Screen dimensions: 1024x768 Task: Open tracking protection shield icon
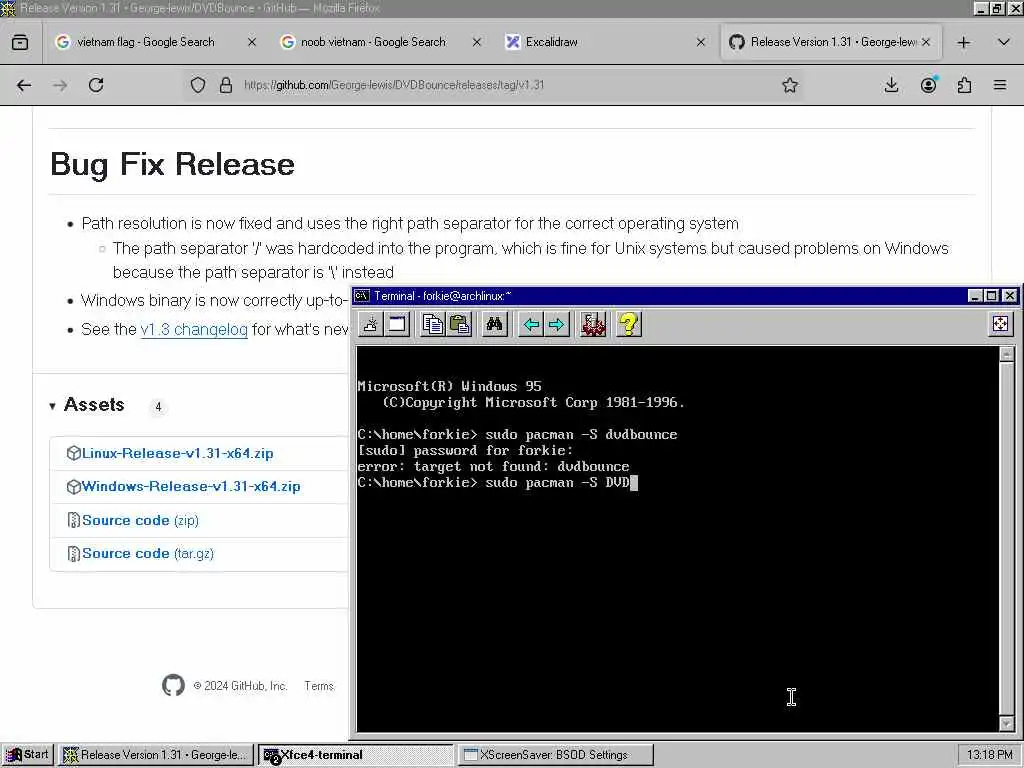(198, 85)
